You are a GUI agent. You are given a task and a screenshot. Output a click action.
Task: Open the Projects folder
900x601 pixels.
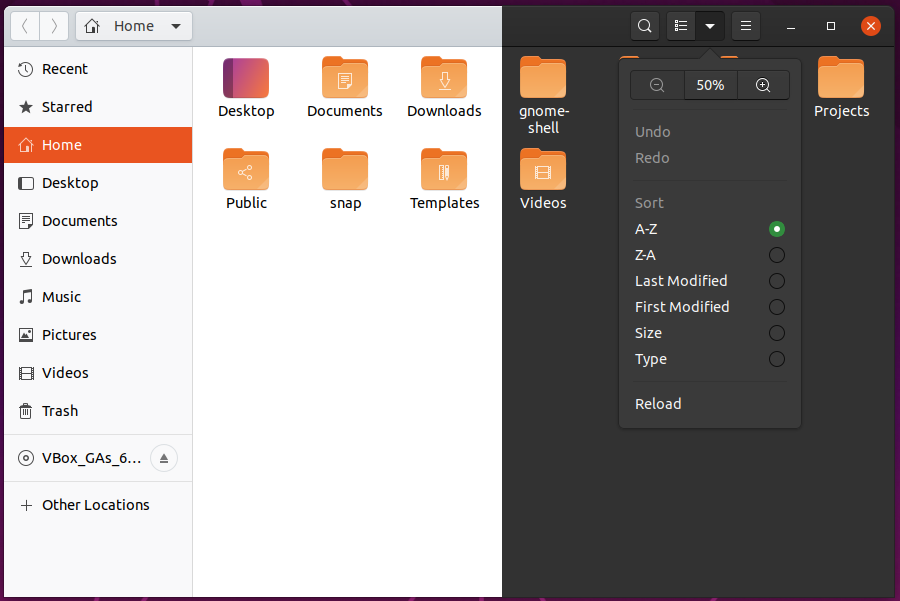[x=841, y=78]
